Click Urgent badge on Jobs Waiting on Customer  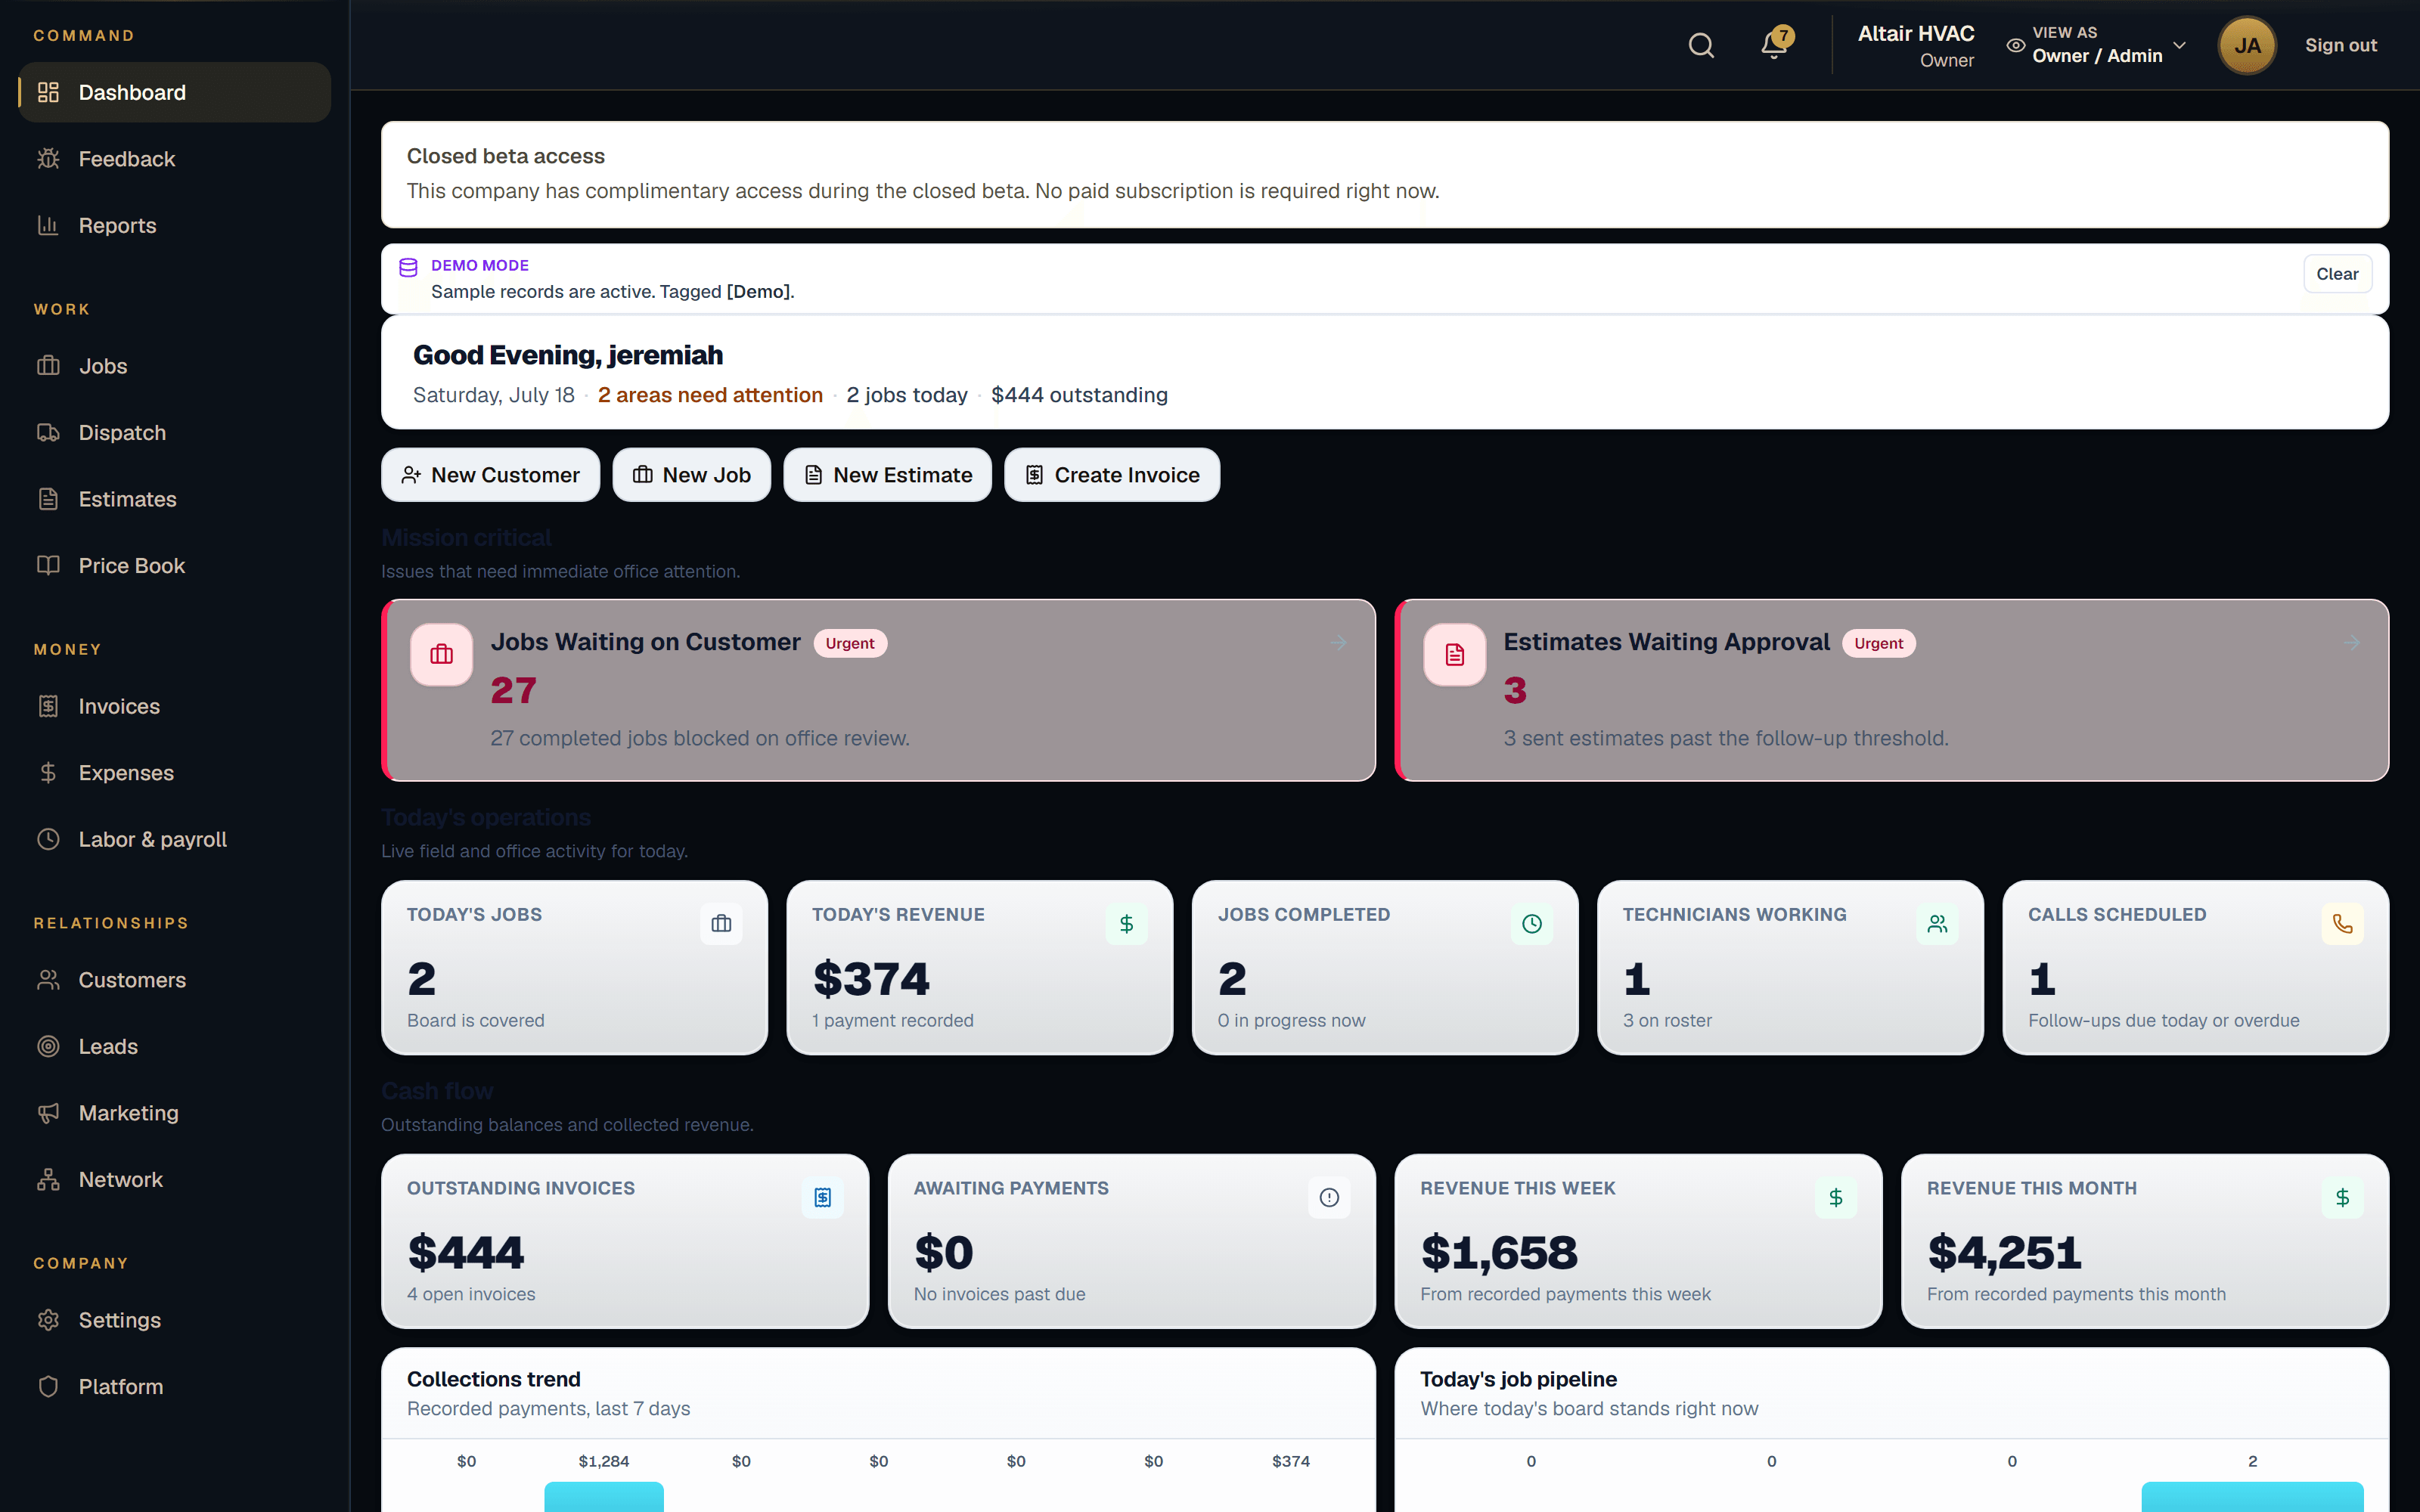(850, 643)
